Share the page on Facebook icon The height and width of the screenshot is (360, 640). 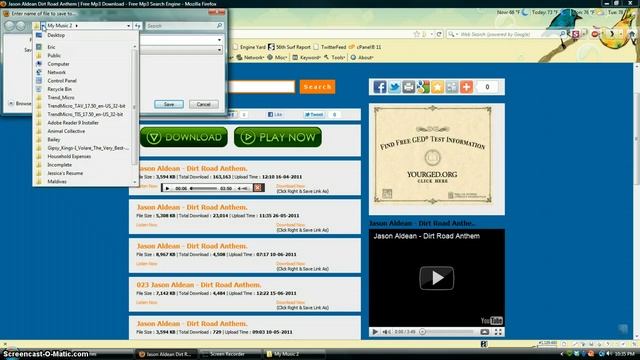click(x=379, y=87)
